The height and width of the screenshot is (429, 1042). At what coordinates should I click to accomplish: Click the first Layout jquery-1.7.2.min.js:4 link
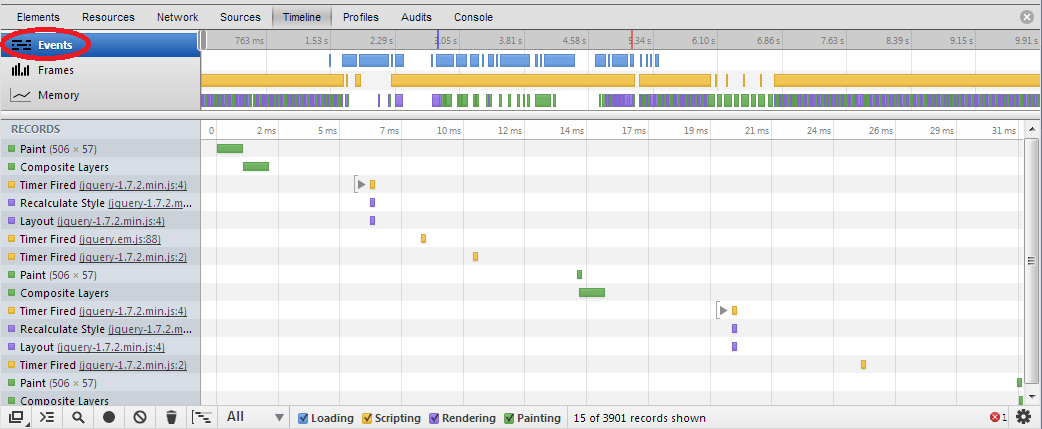tap(111, 220)
